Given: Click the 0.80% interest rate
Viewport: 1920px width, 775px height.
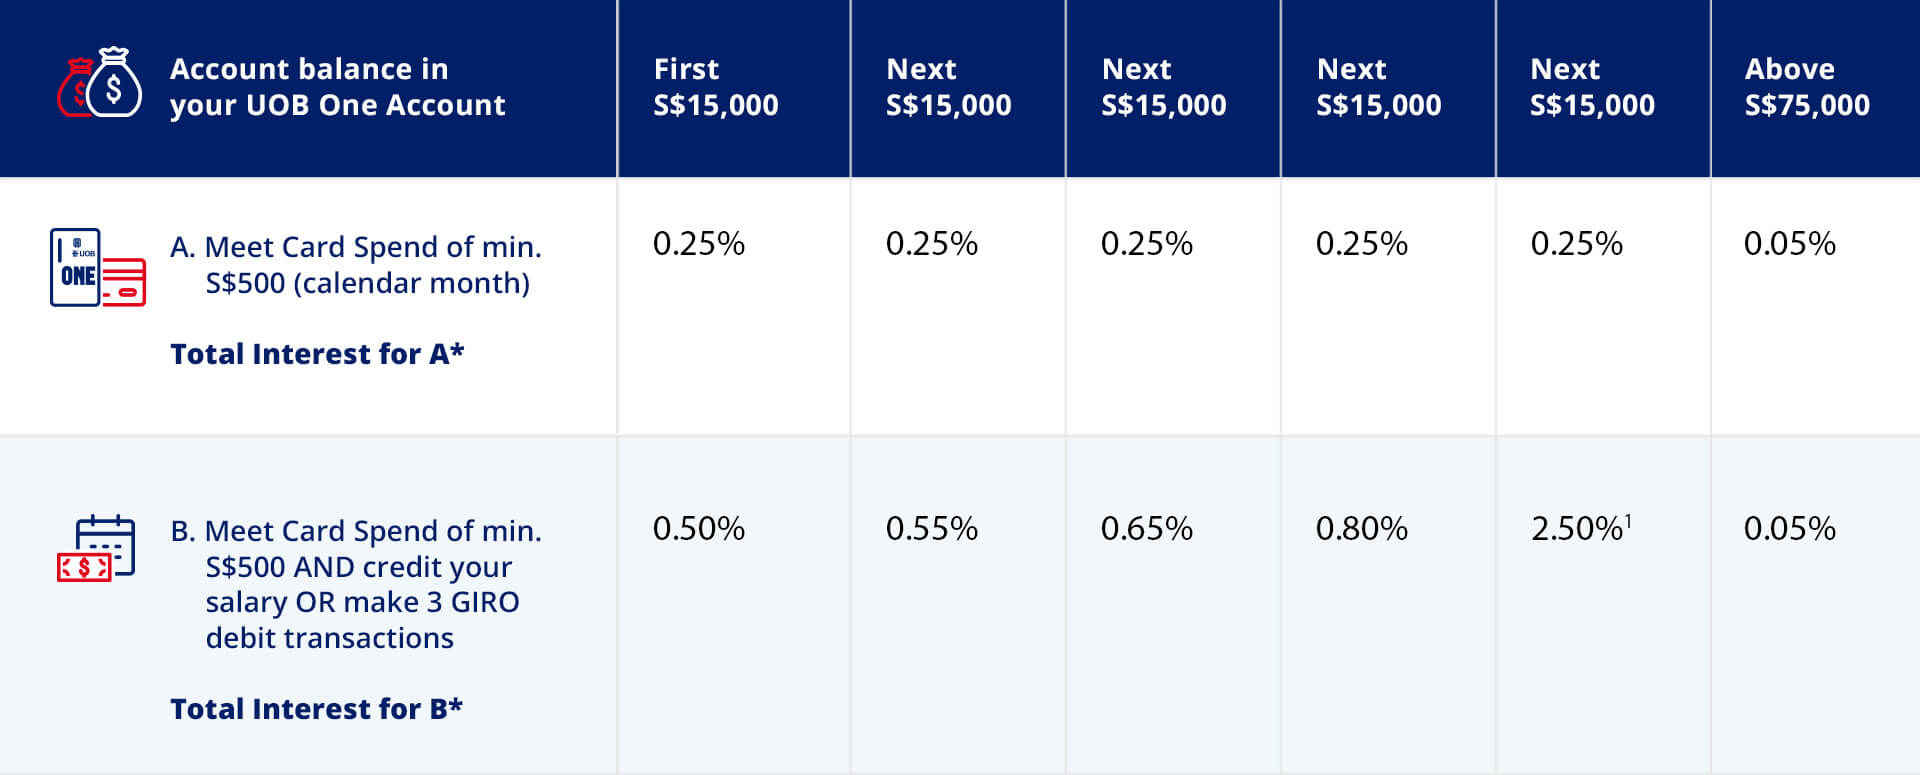Looking at the screenshot, I should click(1361, 529).
